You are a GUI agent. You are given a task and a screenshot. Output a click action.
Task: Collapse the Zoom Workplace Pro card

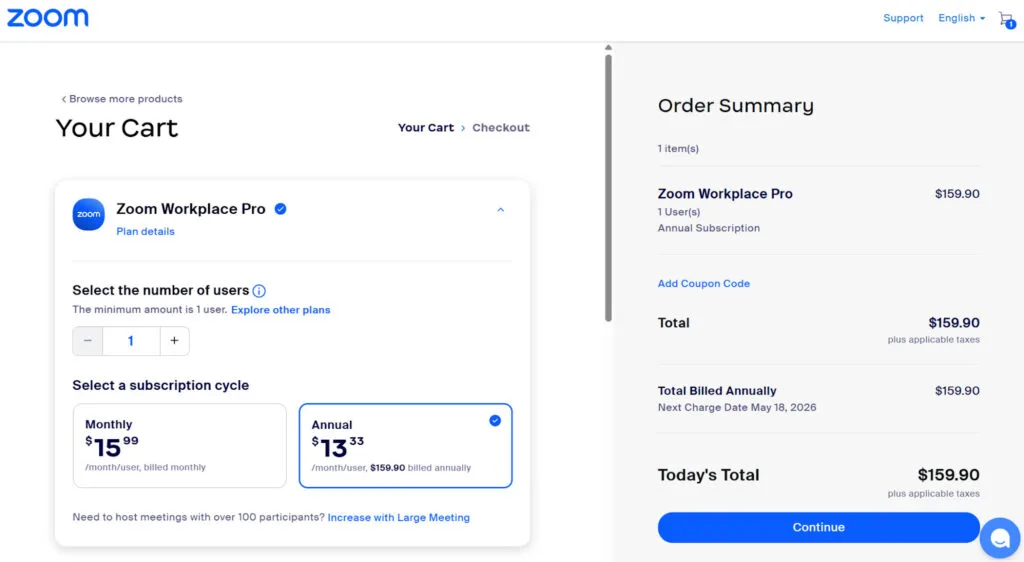[x=501, y=210]
